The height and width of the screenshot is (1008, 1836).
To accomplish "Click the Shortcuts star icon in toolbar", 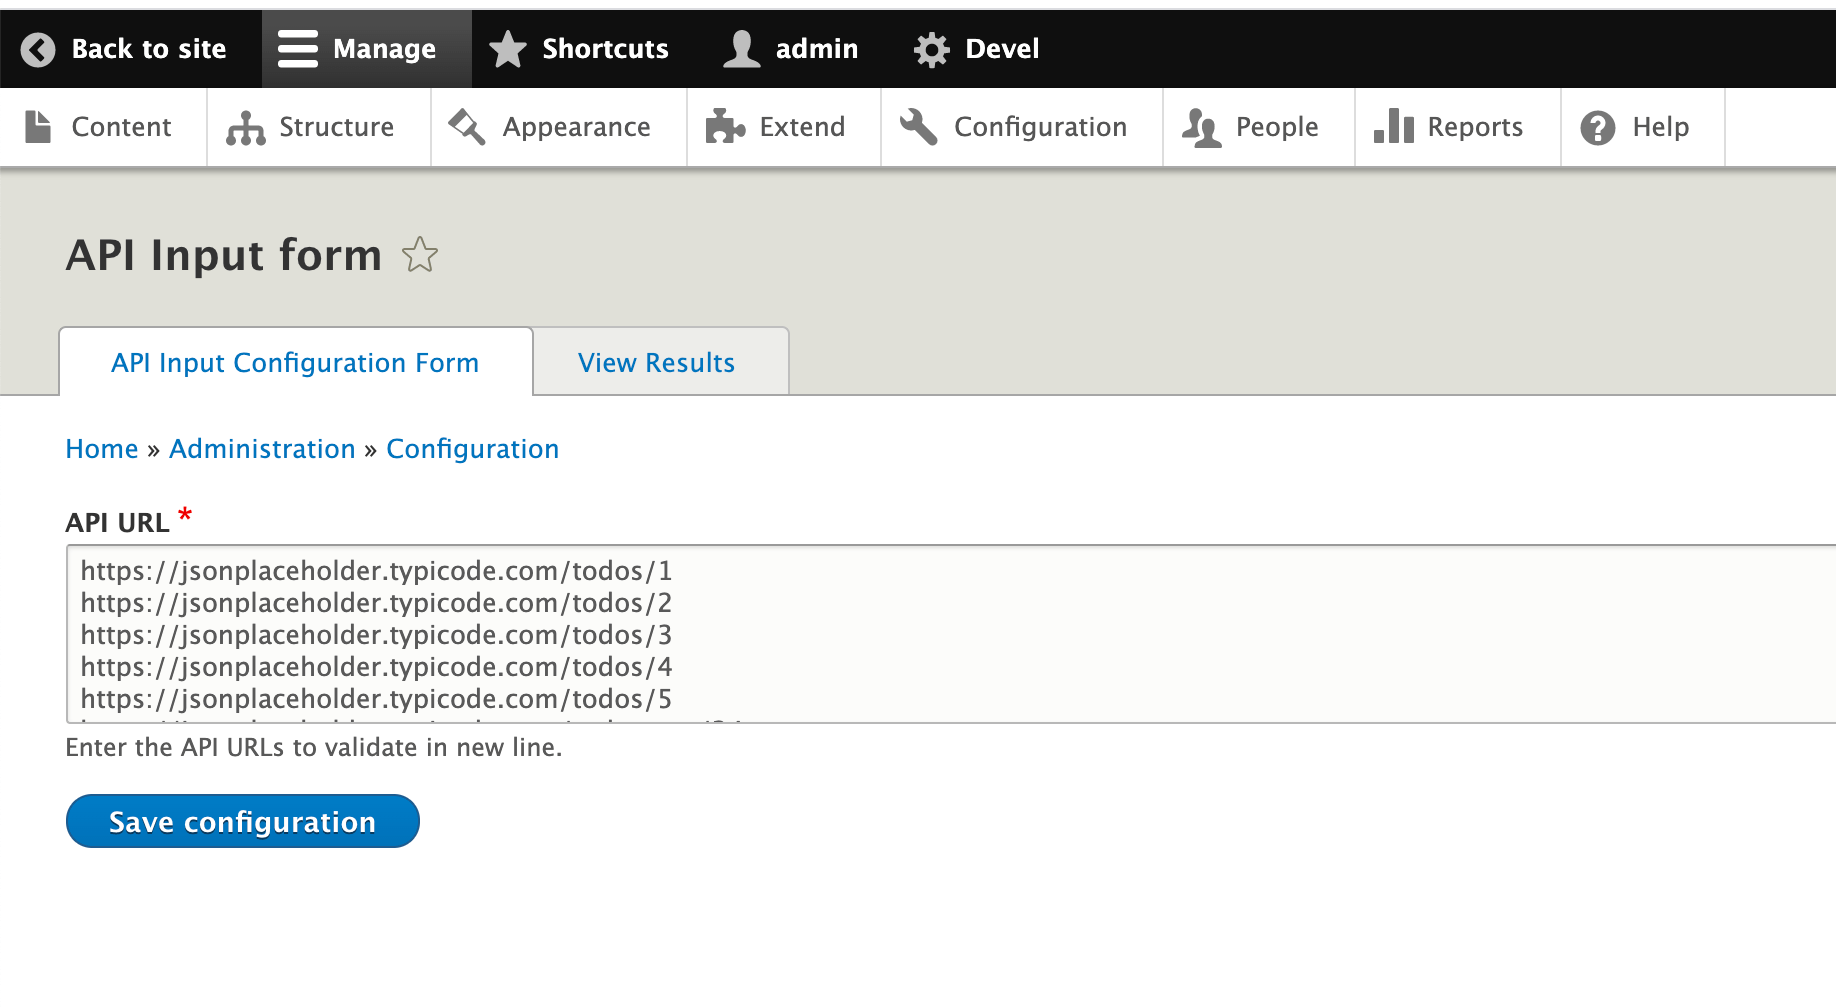I will pos(508,49).
